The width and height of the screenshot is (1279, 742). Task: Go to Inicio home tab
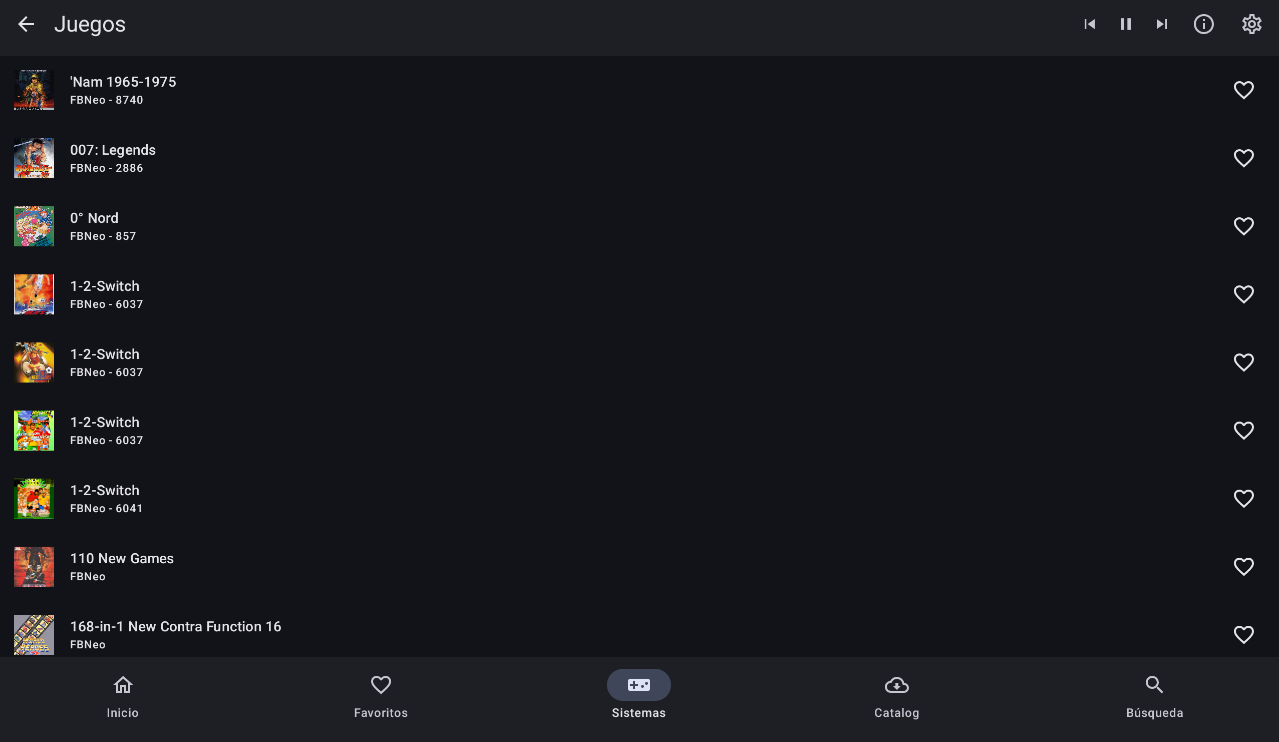click(123, 697)
